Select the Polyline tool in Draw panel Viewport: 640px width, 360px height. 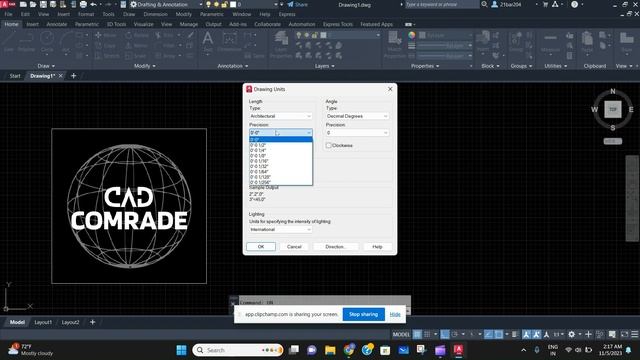[x=27, y=42]
